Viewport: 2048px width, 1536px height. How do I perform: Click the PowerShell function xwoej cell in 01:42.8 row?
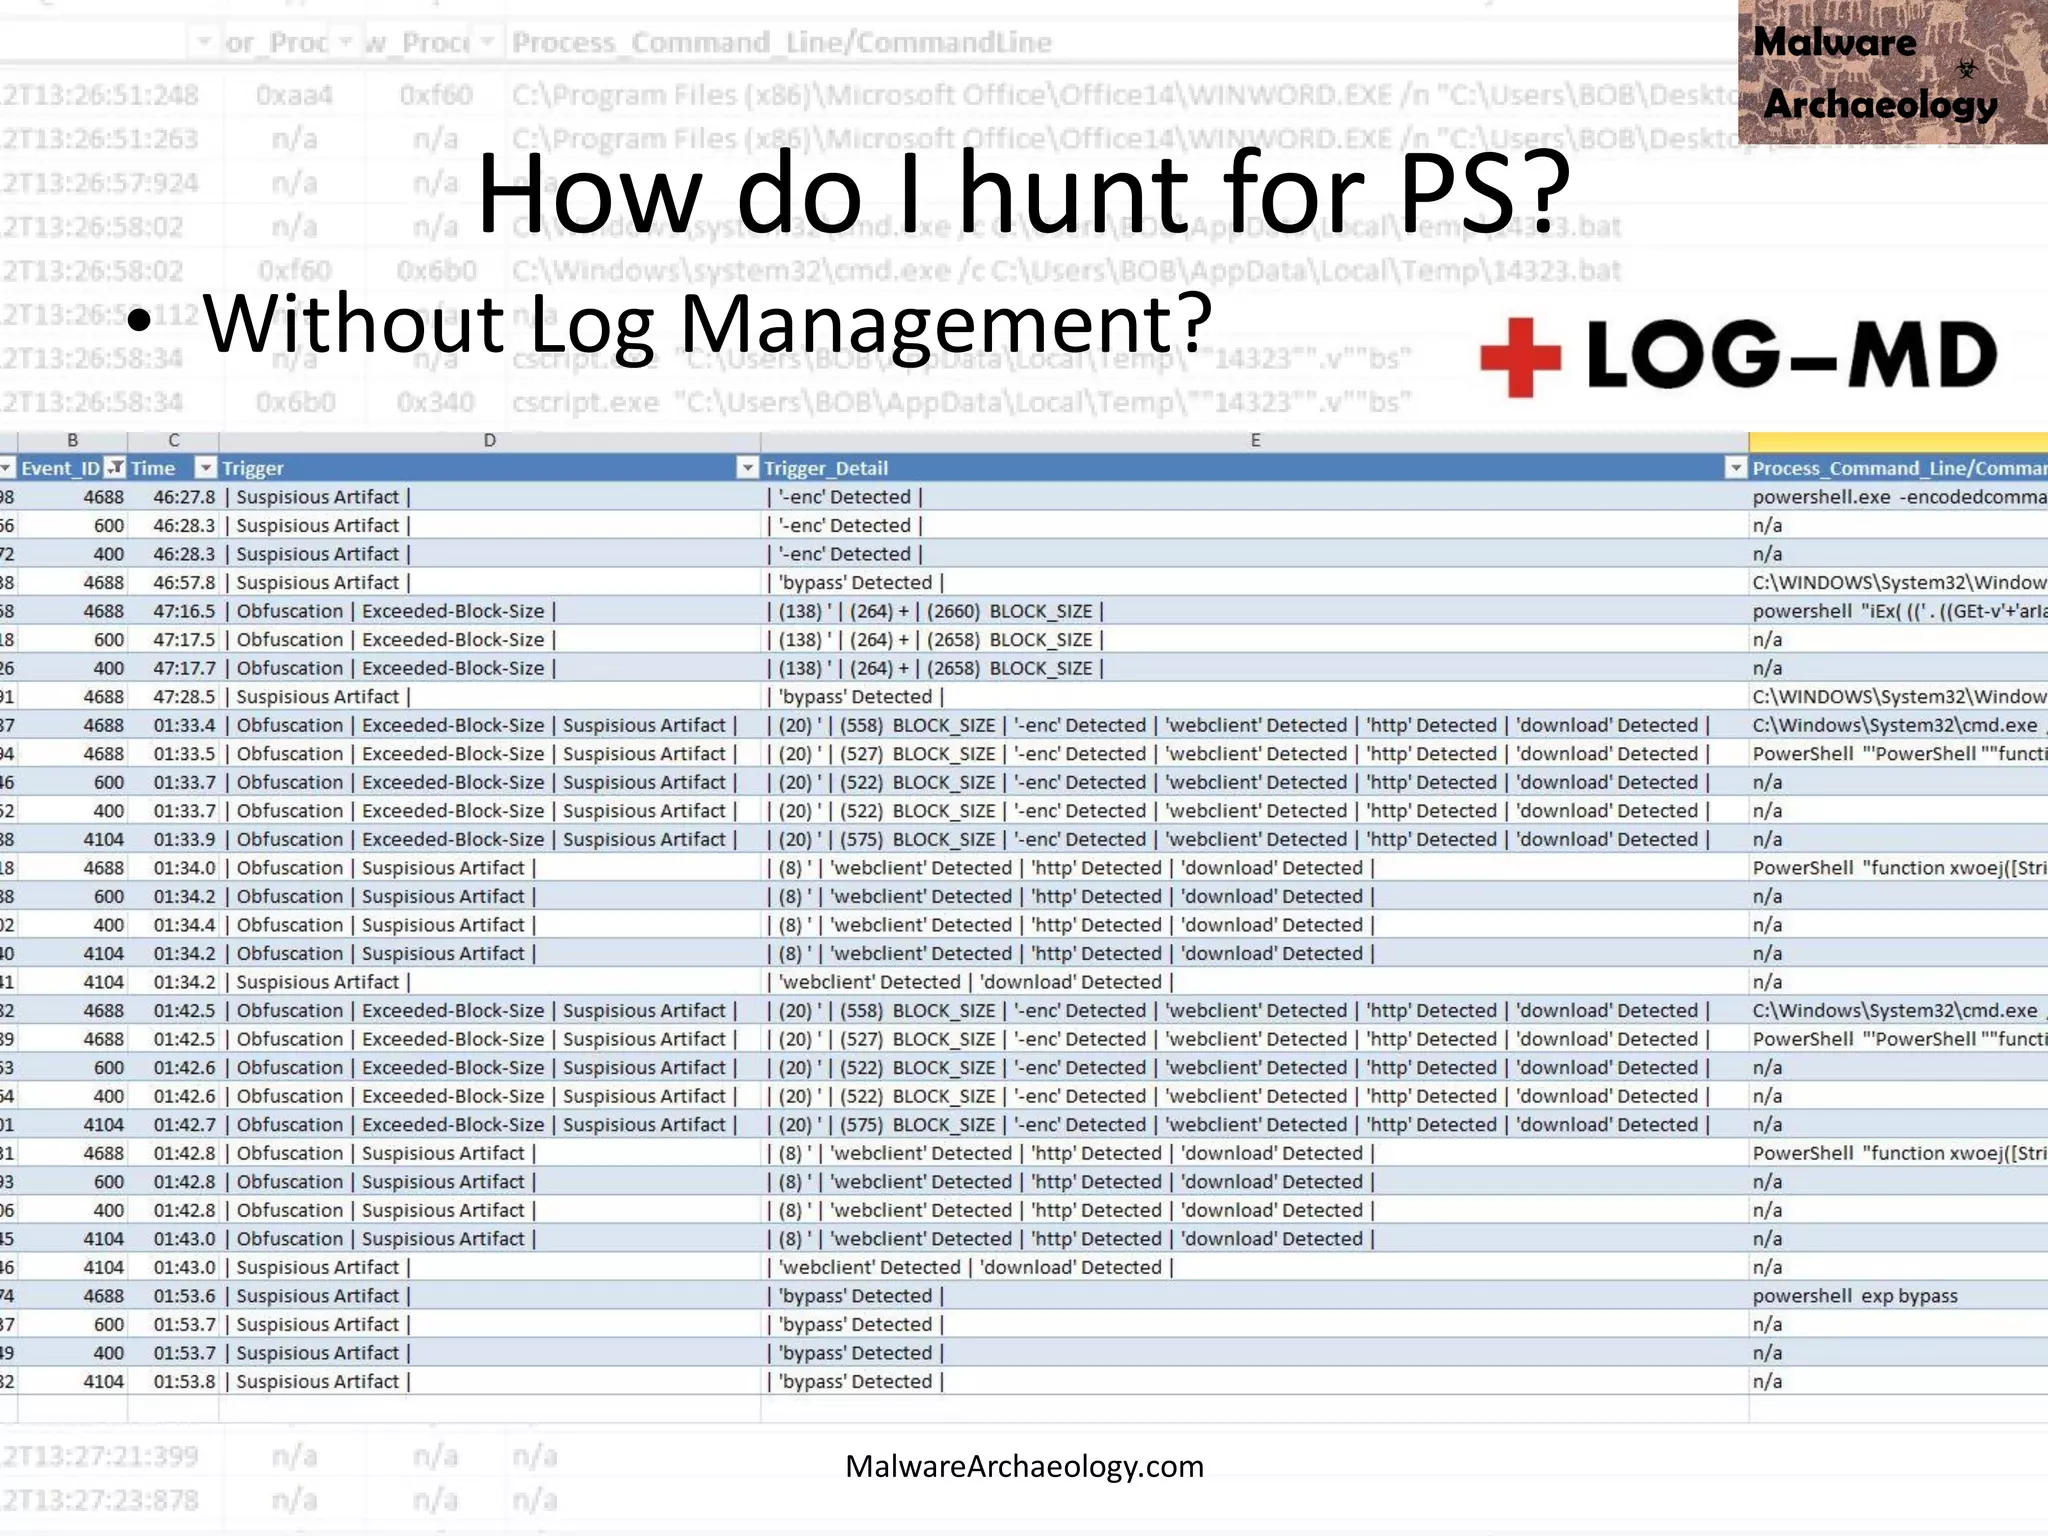(x=1899, y=1153)
